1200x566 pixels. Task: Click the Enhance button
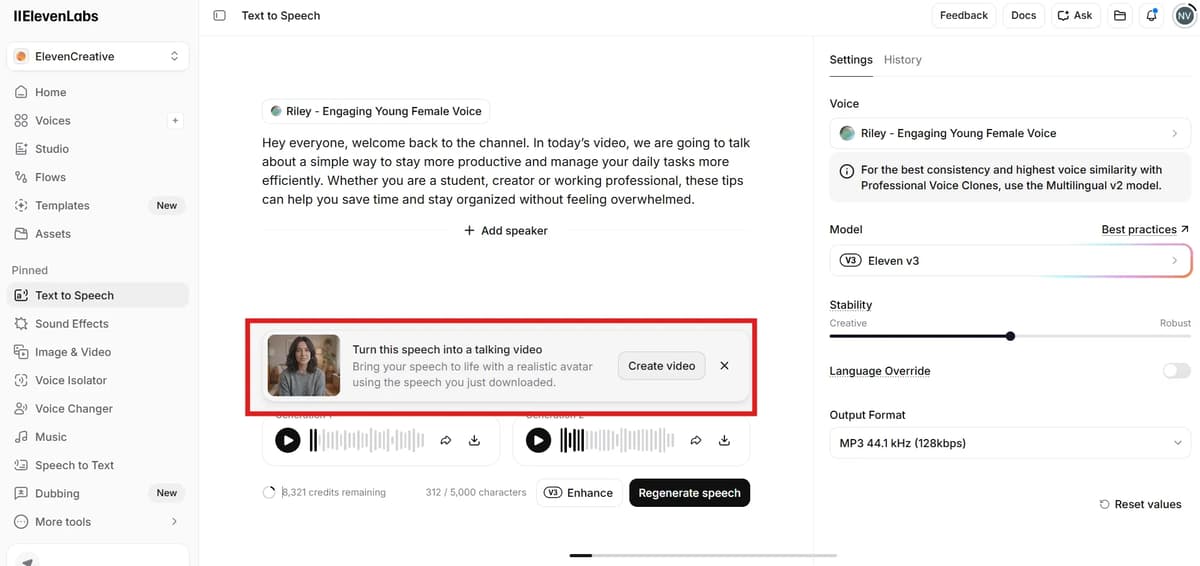(579, 493)
